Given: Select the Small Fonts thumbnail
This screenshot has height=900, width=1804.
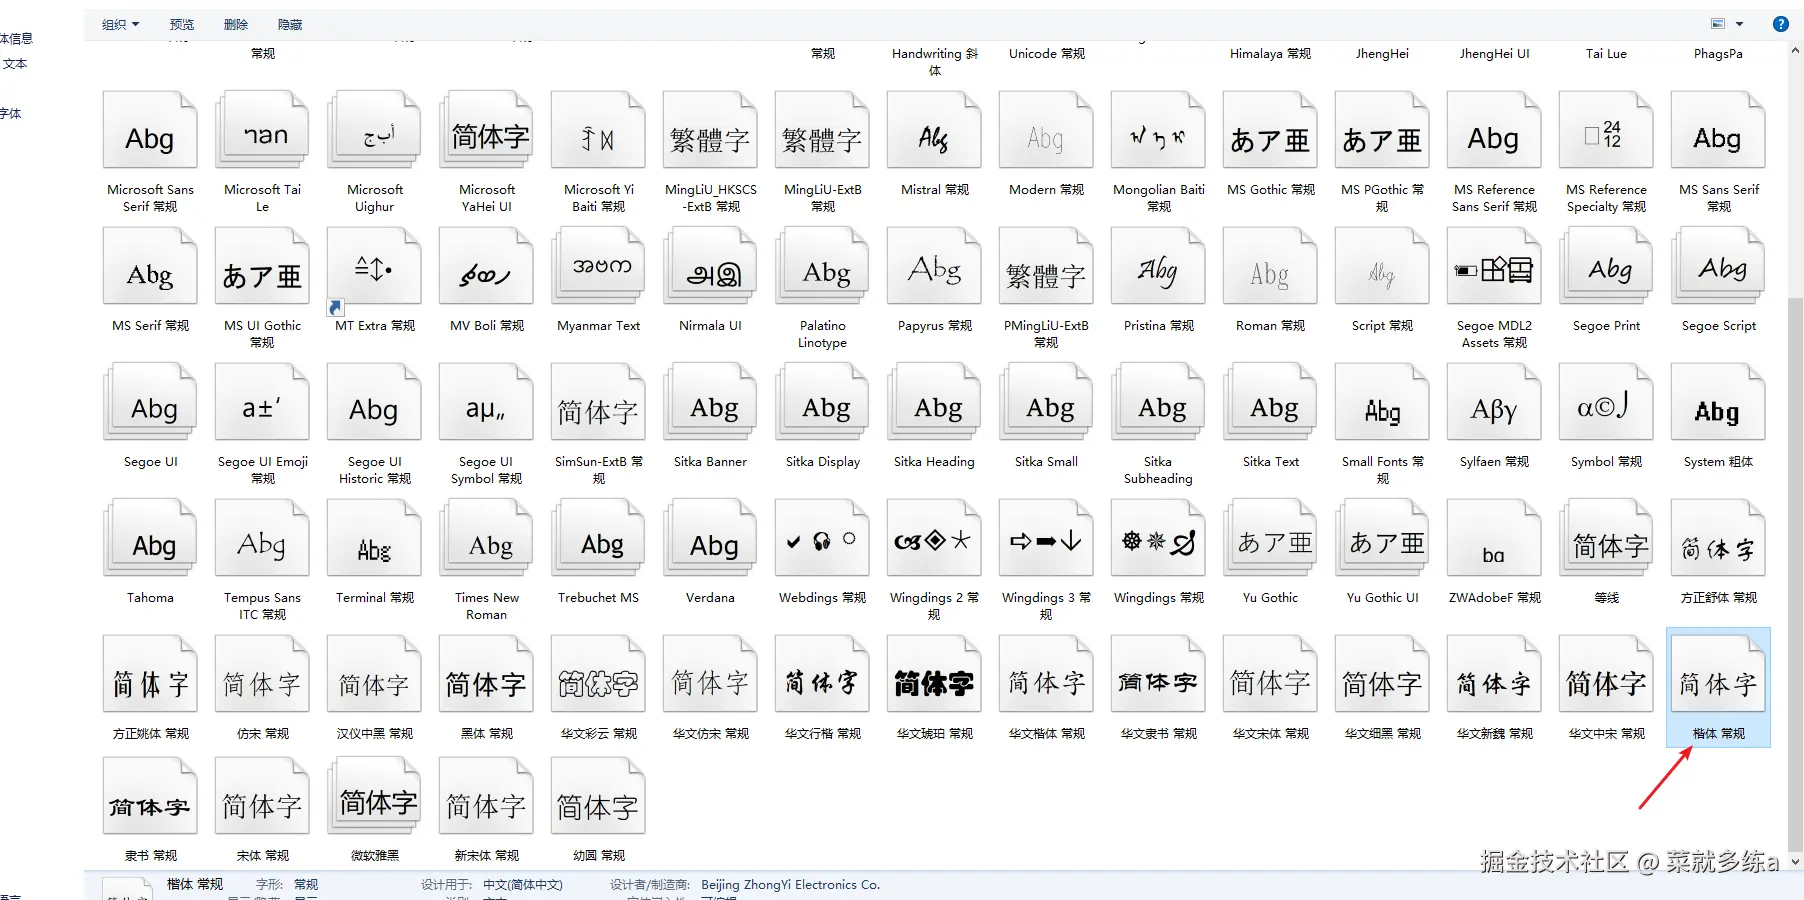Looking at the screenshot, I should 1382,402.
